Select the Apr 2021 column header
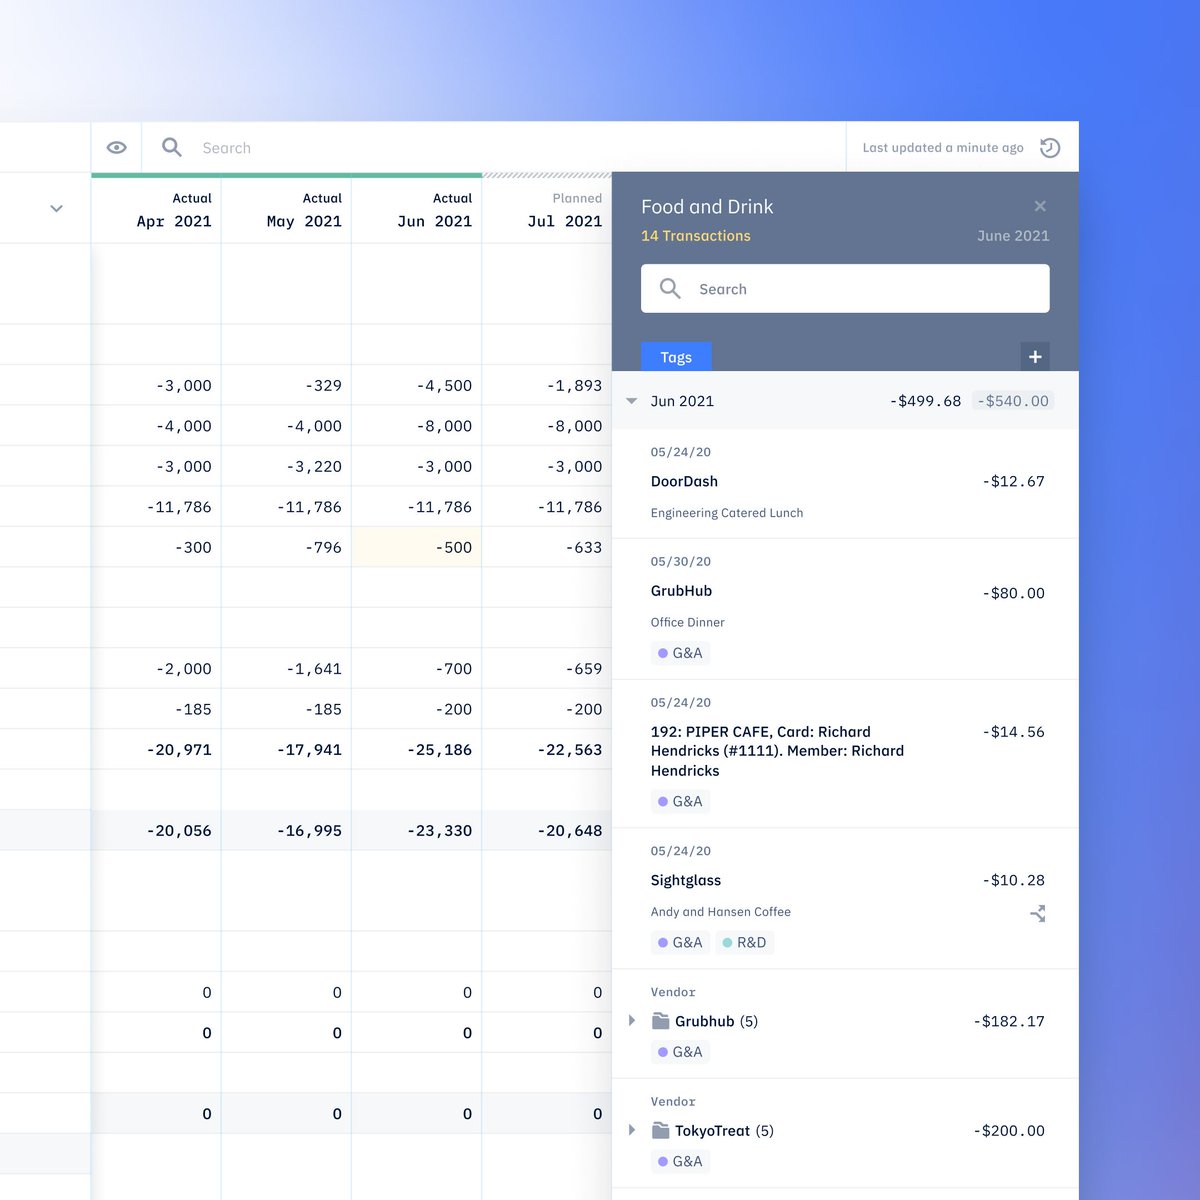Image resolution: width=1200 pixels, height=1200 pixels. (x=156, y=210)
